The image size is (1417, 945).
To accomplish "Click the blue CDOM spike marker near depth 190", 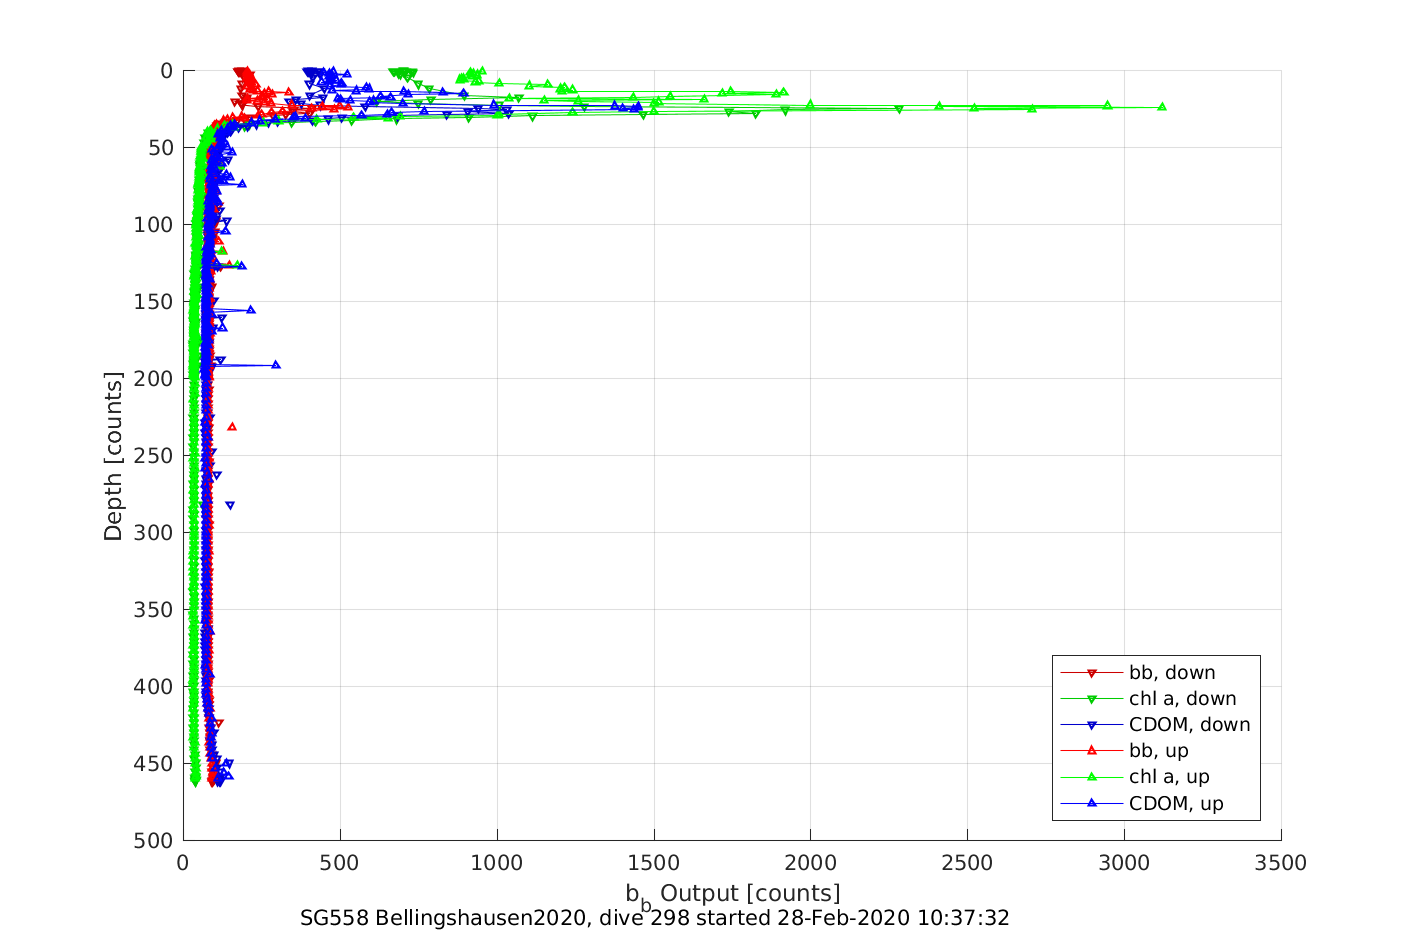I will point(276,365).
